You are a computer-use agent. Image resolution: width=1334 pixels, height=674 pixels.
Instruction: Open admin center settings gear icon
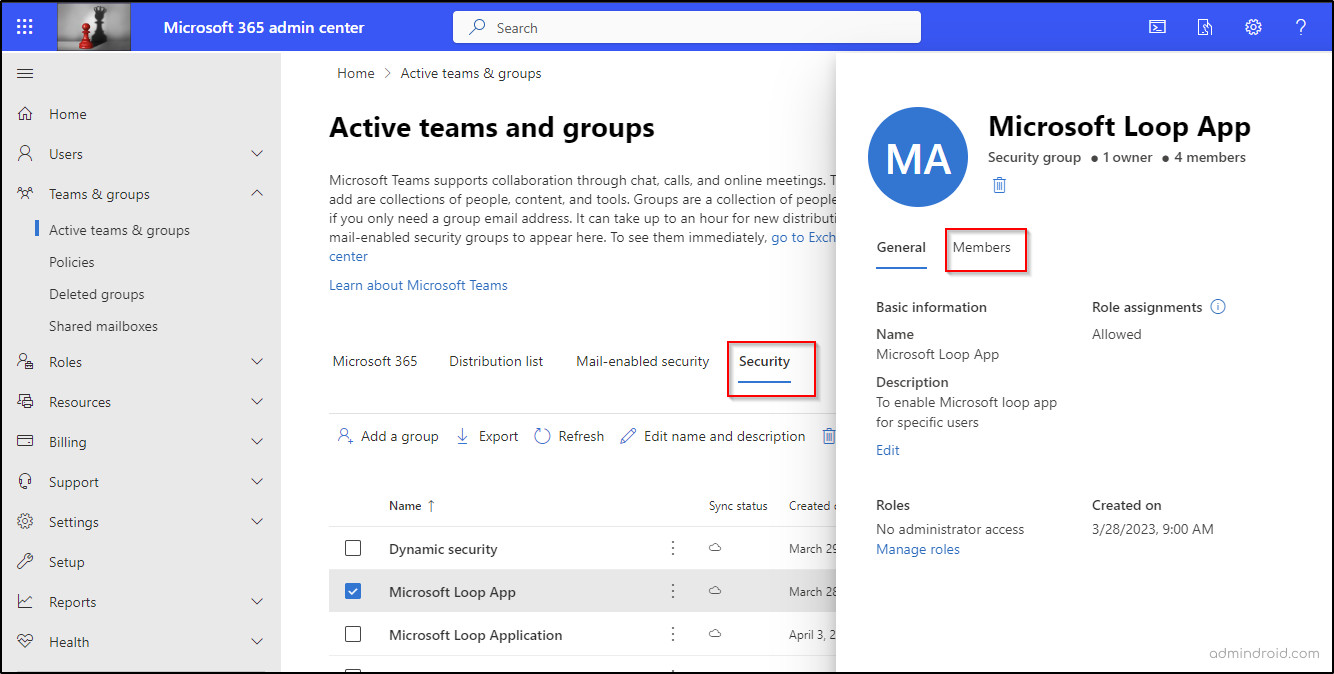(1253, 27)
